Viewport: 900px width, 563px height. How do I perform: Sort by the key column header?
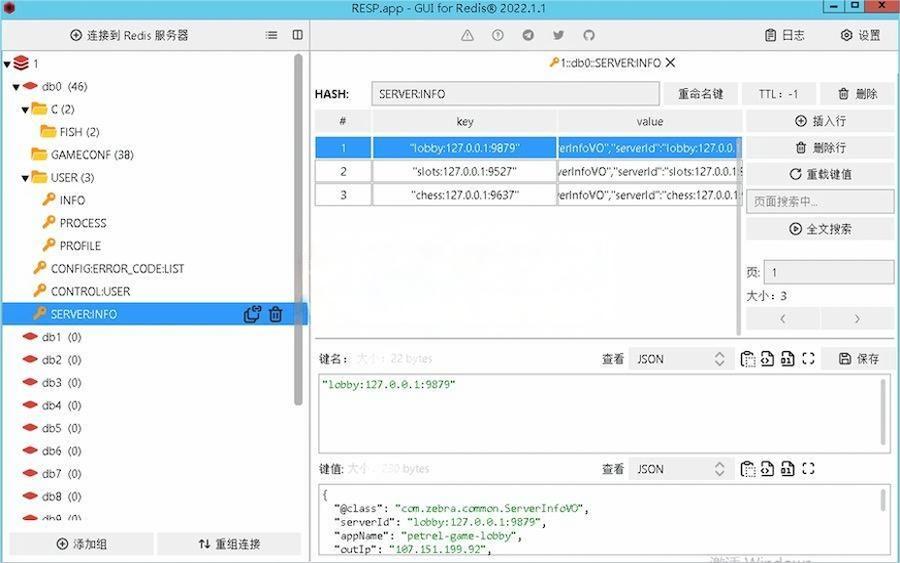tap(464, 122)
